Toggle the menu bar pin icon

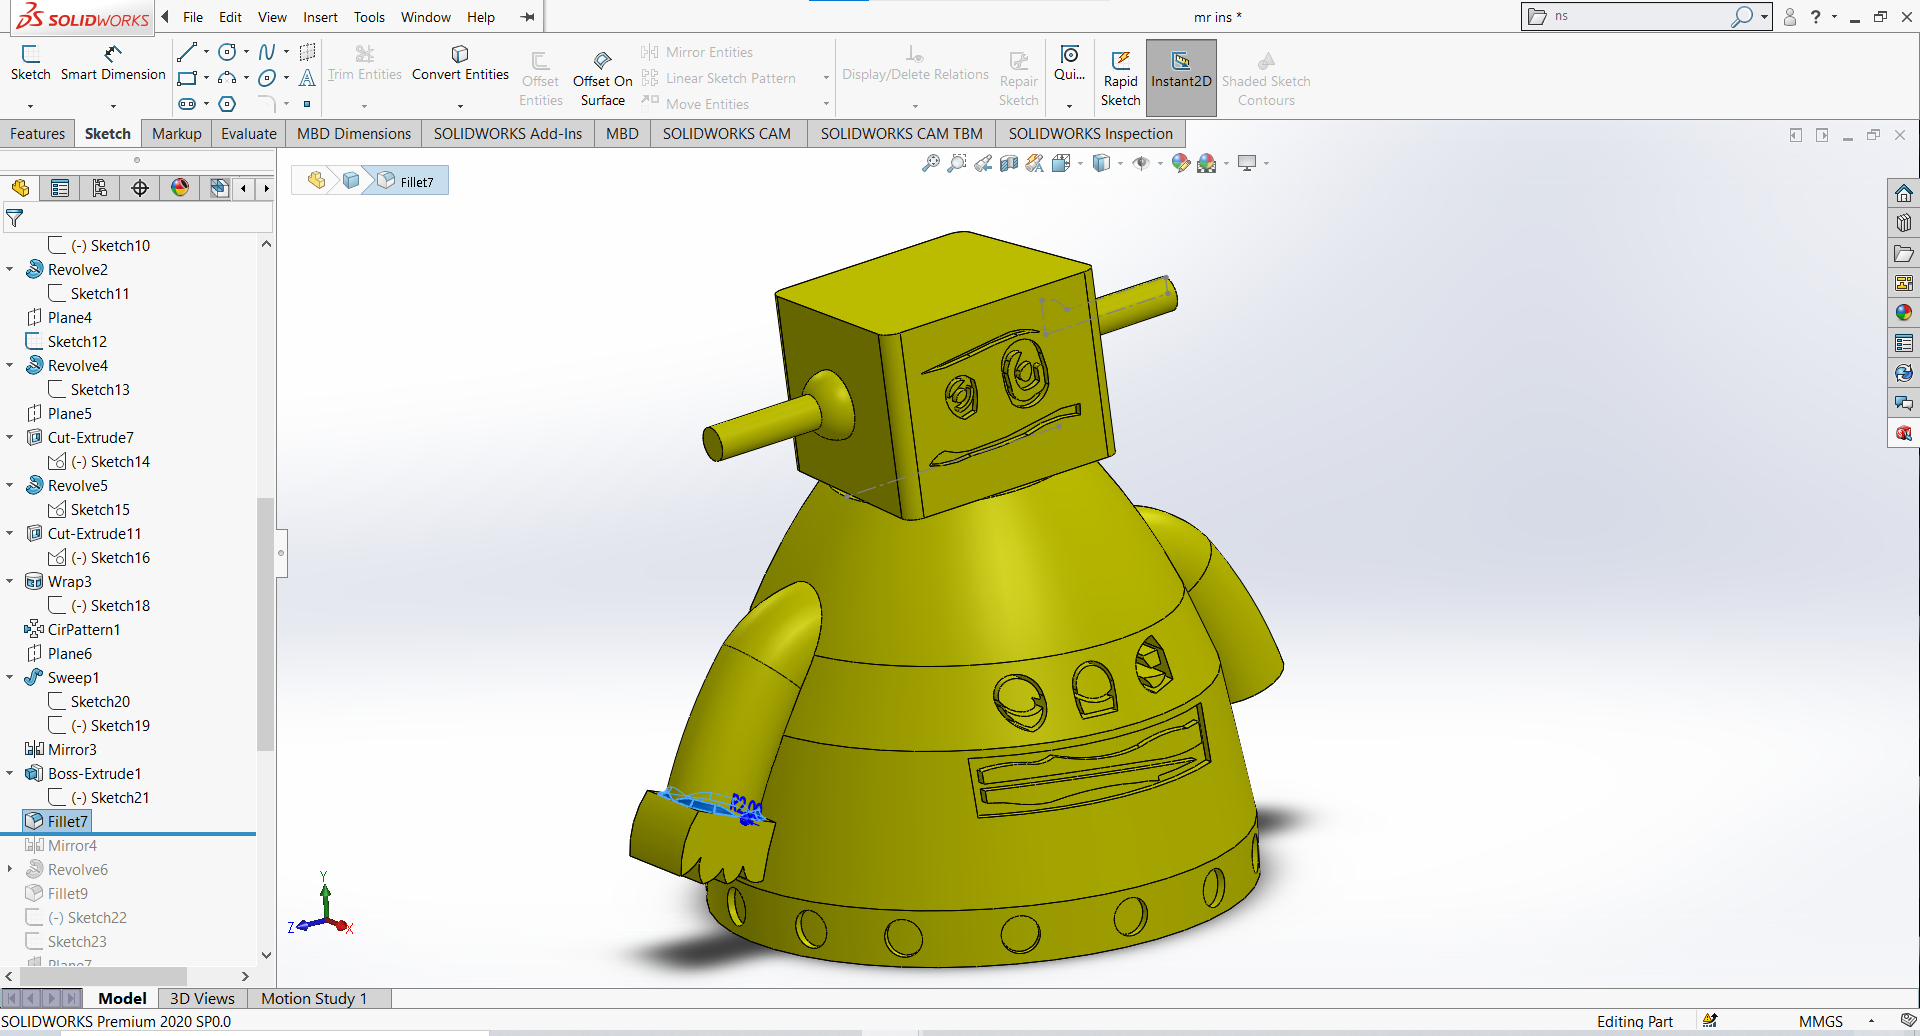coord(528,17)
